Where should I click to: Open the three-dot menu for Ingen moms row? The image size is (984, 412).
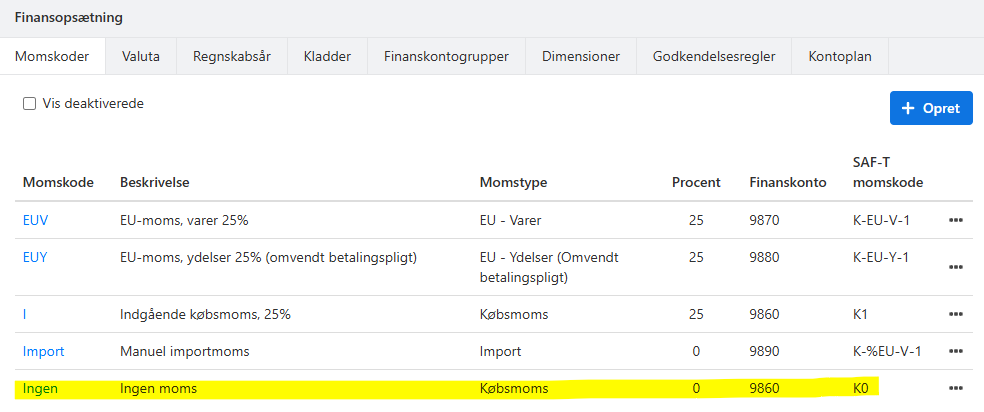956,389
